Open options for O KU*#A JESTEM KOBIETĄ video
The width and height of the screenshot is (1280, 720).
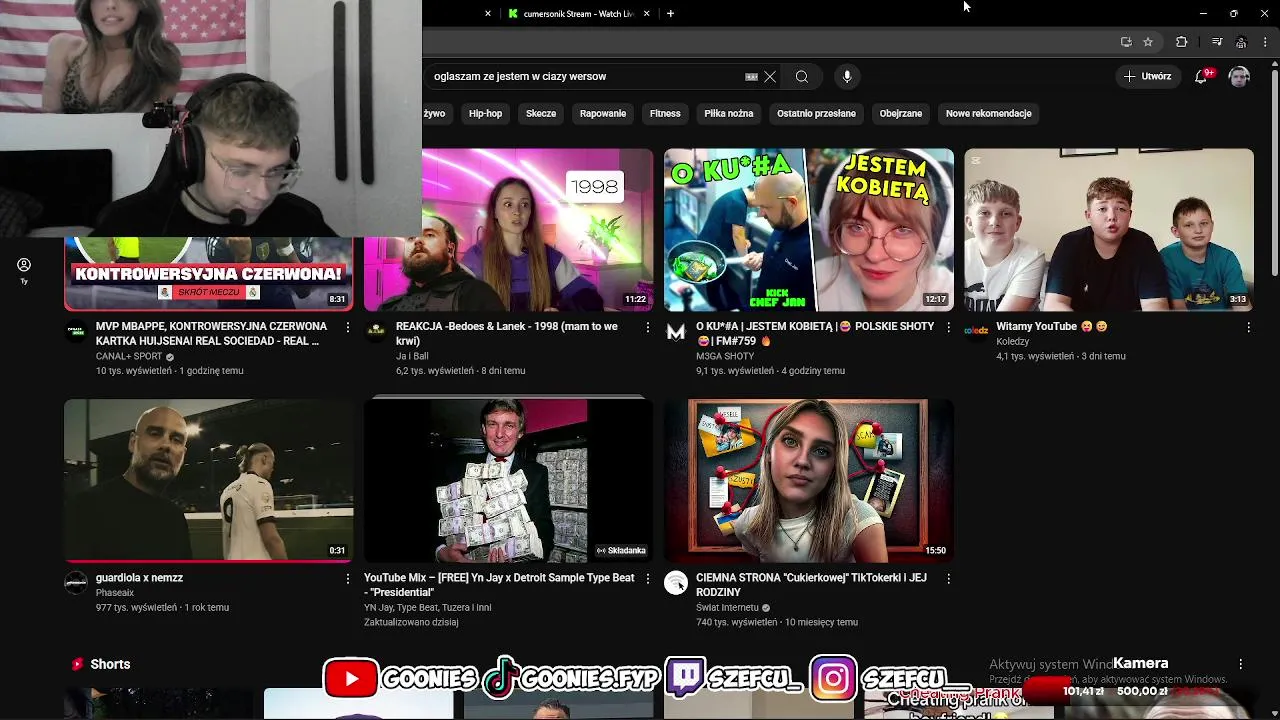948,328
